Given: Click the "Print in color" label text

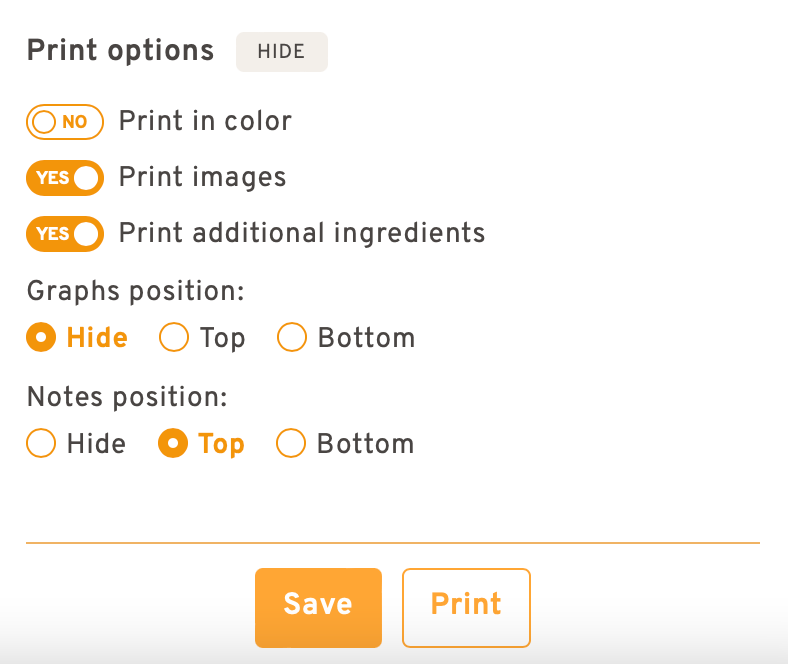Looking at the screenshot, I should pos(205,122).
